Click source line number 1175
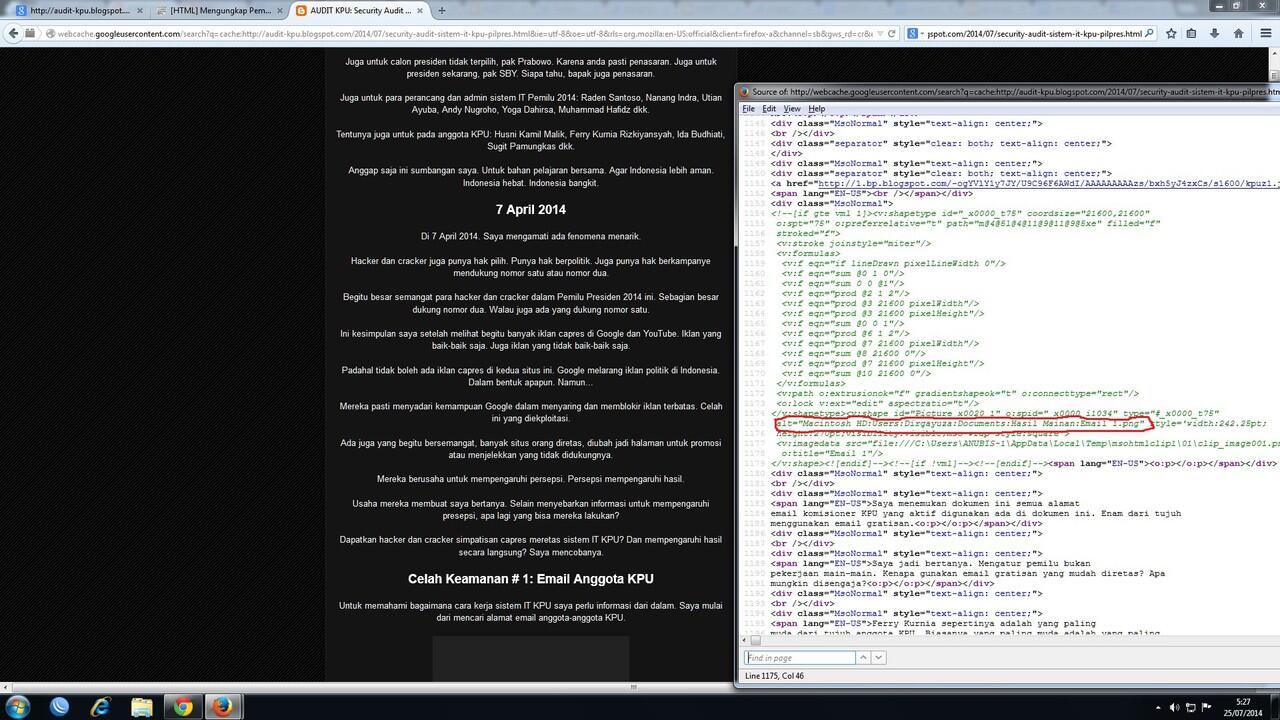 click(x=755, y=424)
